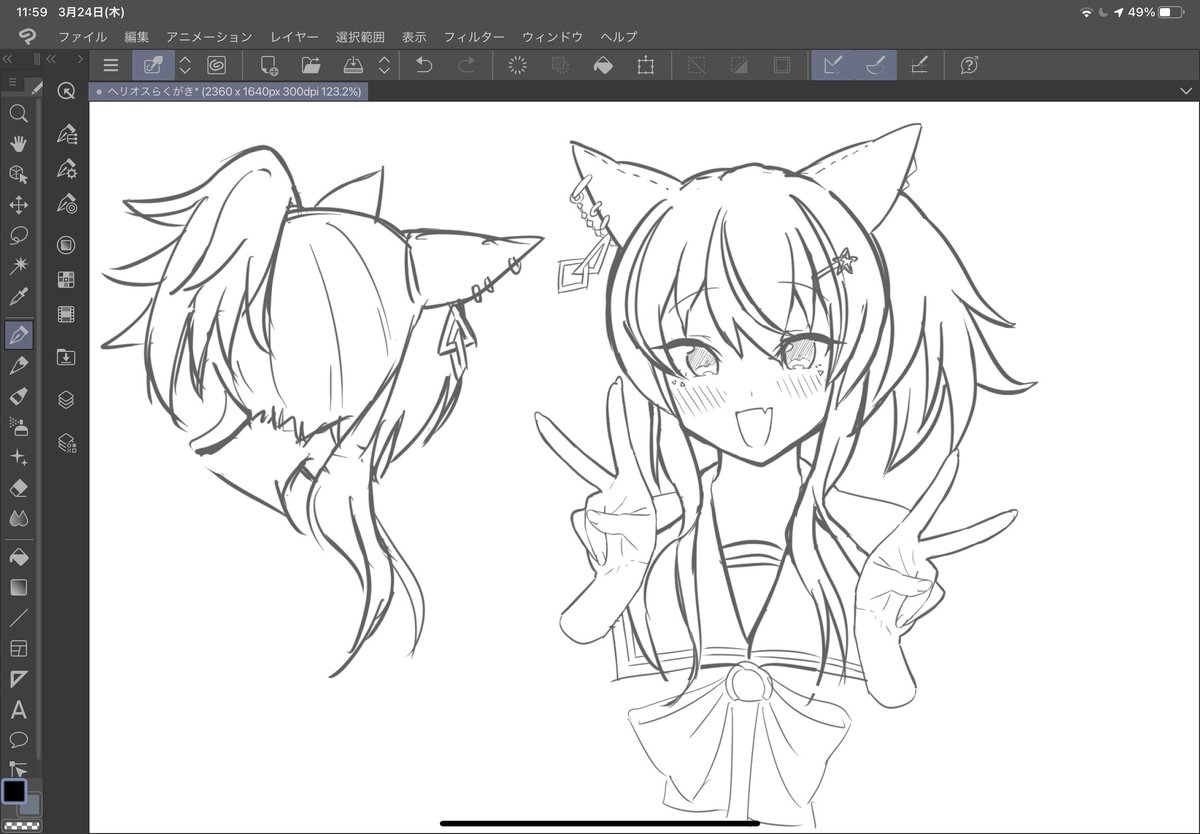Viewport: 1200px width, 834px height.
Task: Select the Figure line tool
Action: pyautogui.click(x=18, y=618)
